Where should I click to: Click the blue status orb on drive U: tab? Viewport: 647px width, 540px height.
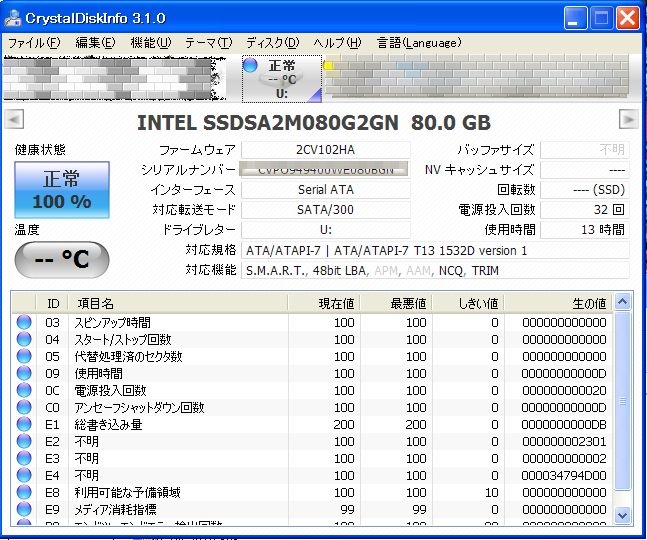[251, 65]
